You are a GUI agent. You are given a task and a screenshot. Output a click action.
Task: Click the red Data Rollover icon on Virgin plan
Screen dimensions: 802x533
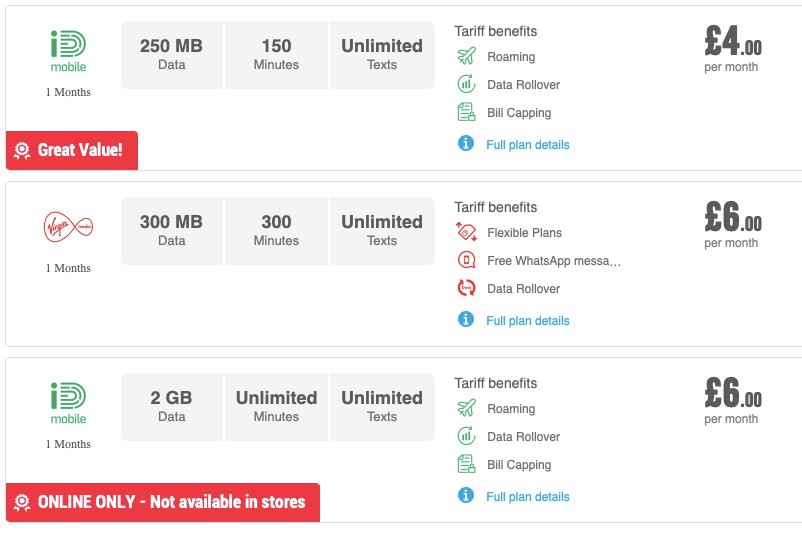pos(465,289)
